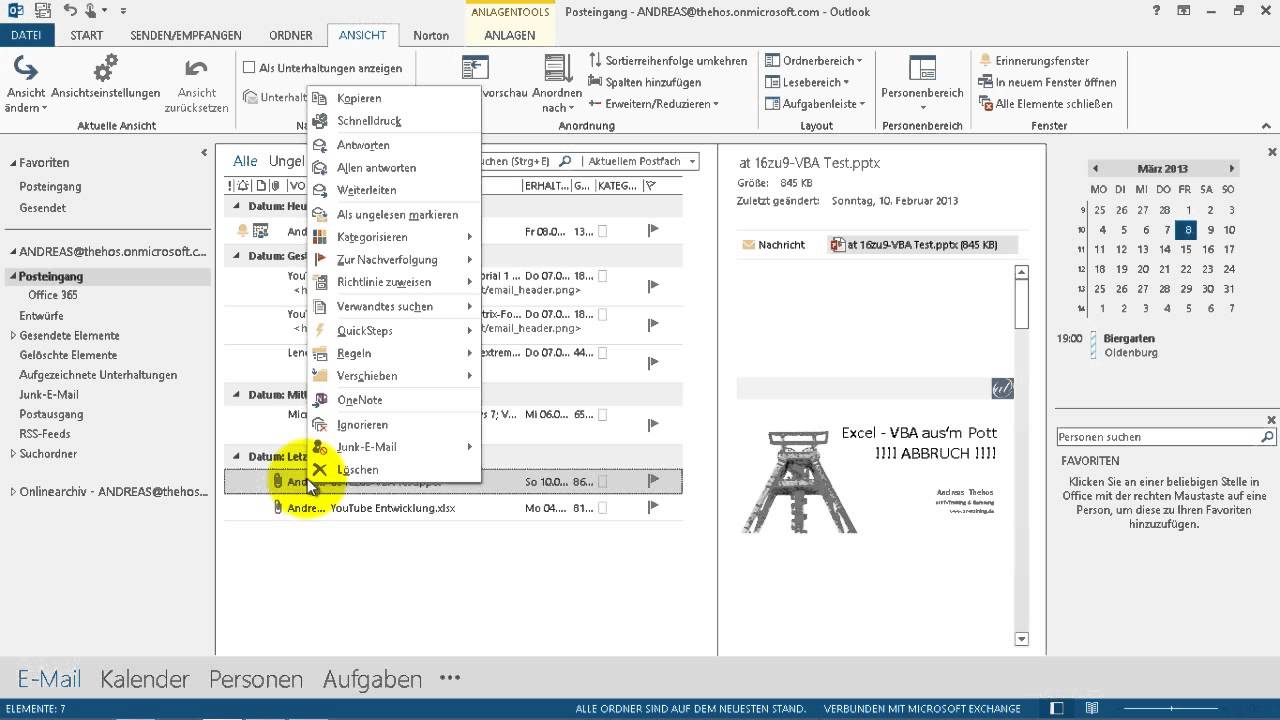The width and height of the screenshot is (1280, 720).
Task: Click Nachricht in reading pane
Action: [x=773, y=245]
